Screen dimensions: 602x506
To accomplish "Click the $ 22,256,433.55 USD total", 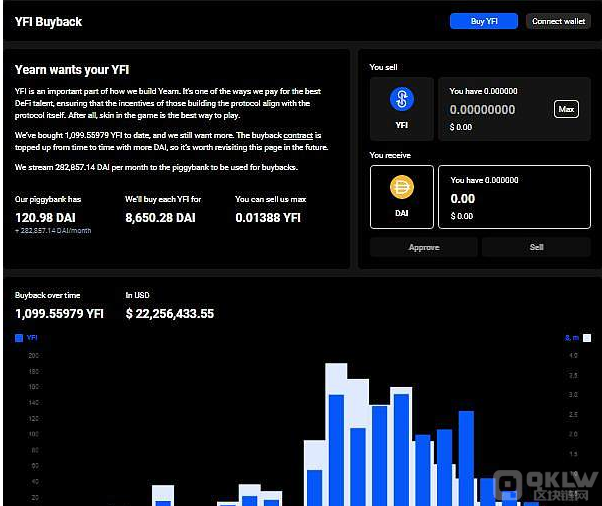I will click(x=170, y=313).
